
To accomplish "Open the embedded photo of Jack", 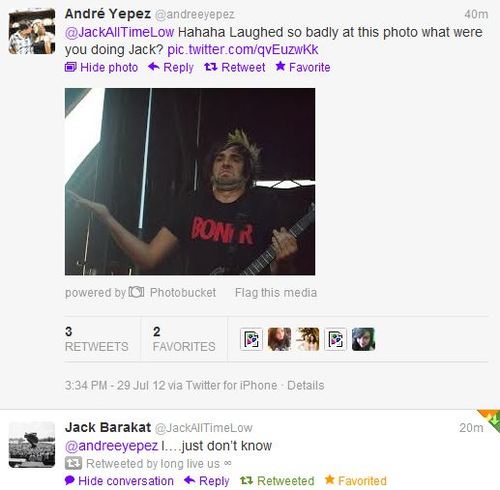I will [x=190, y=181].
